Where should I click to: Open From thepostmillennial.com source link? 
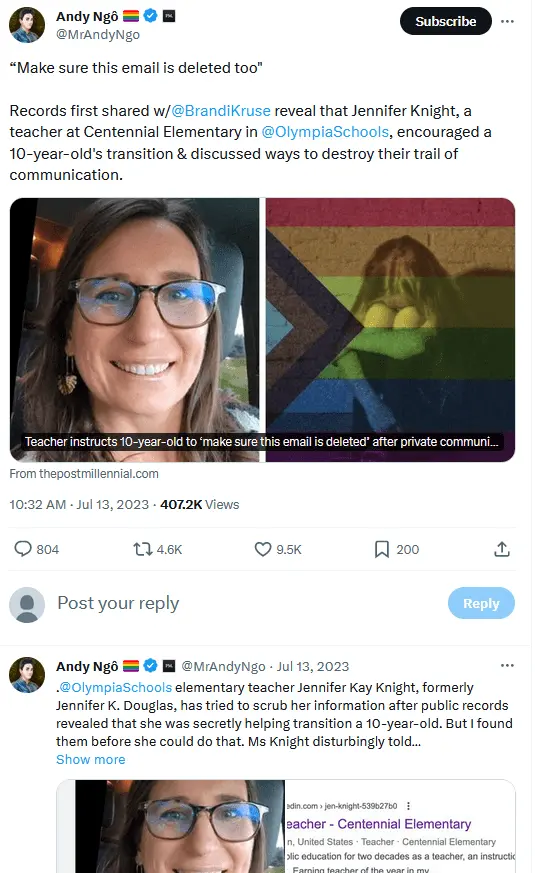click(x=84, y=474)
